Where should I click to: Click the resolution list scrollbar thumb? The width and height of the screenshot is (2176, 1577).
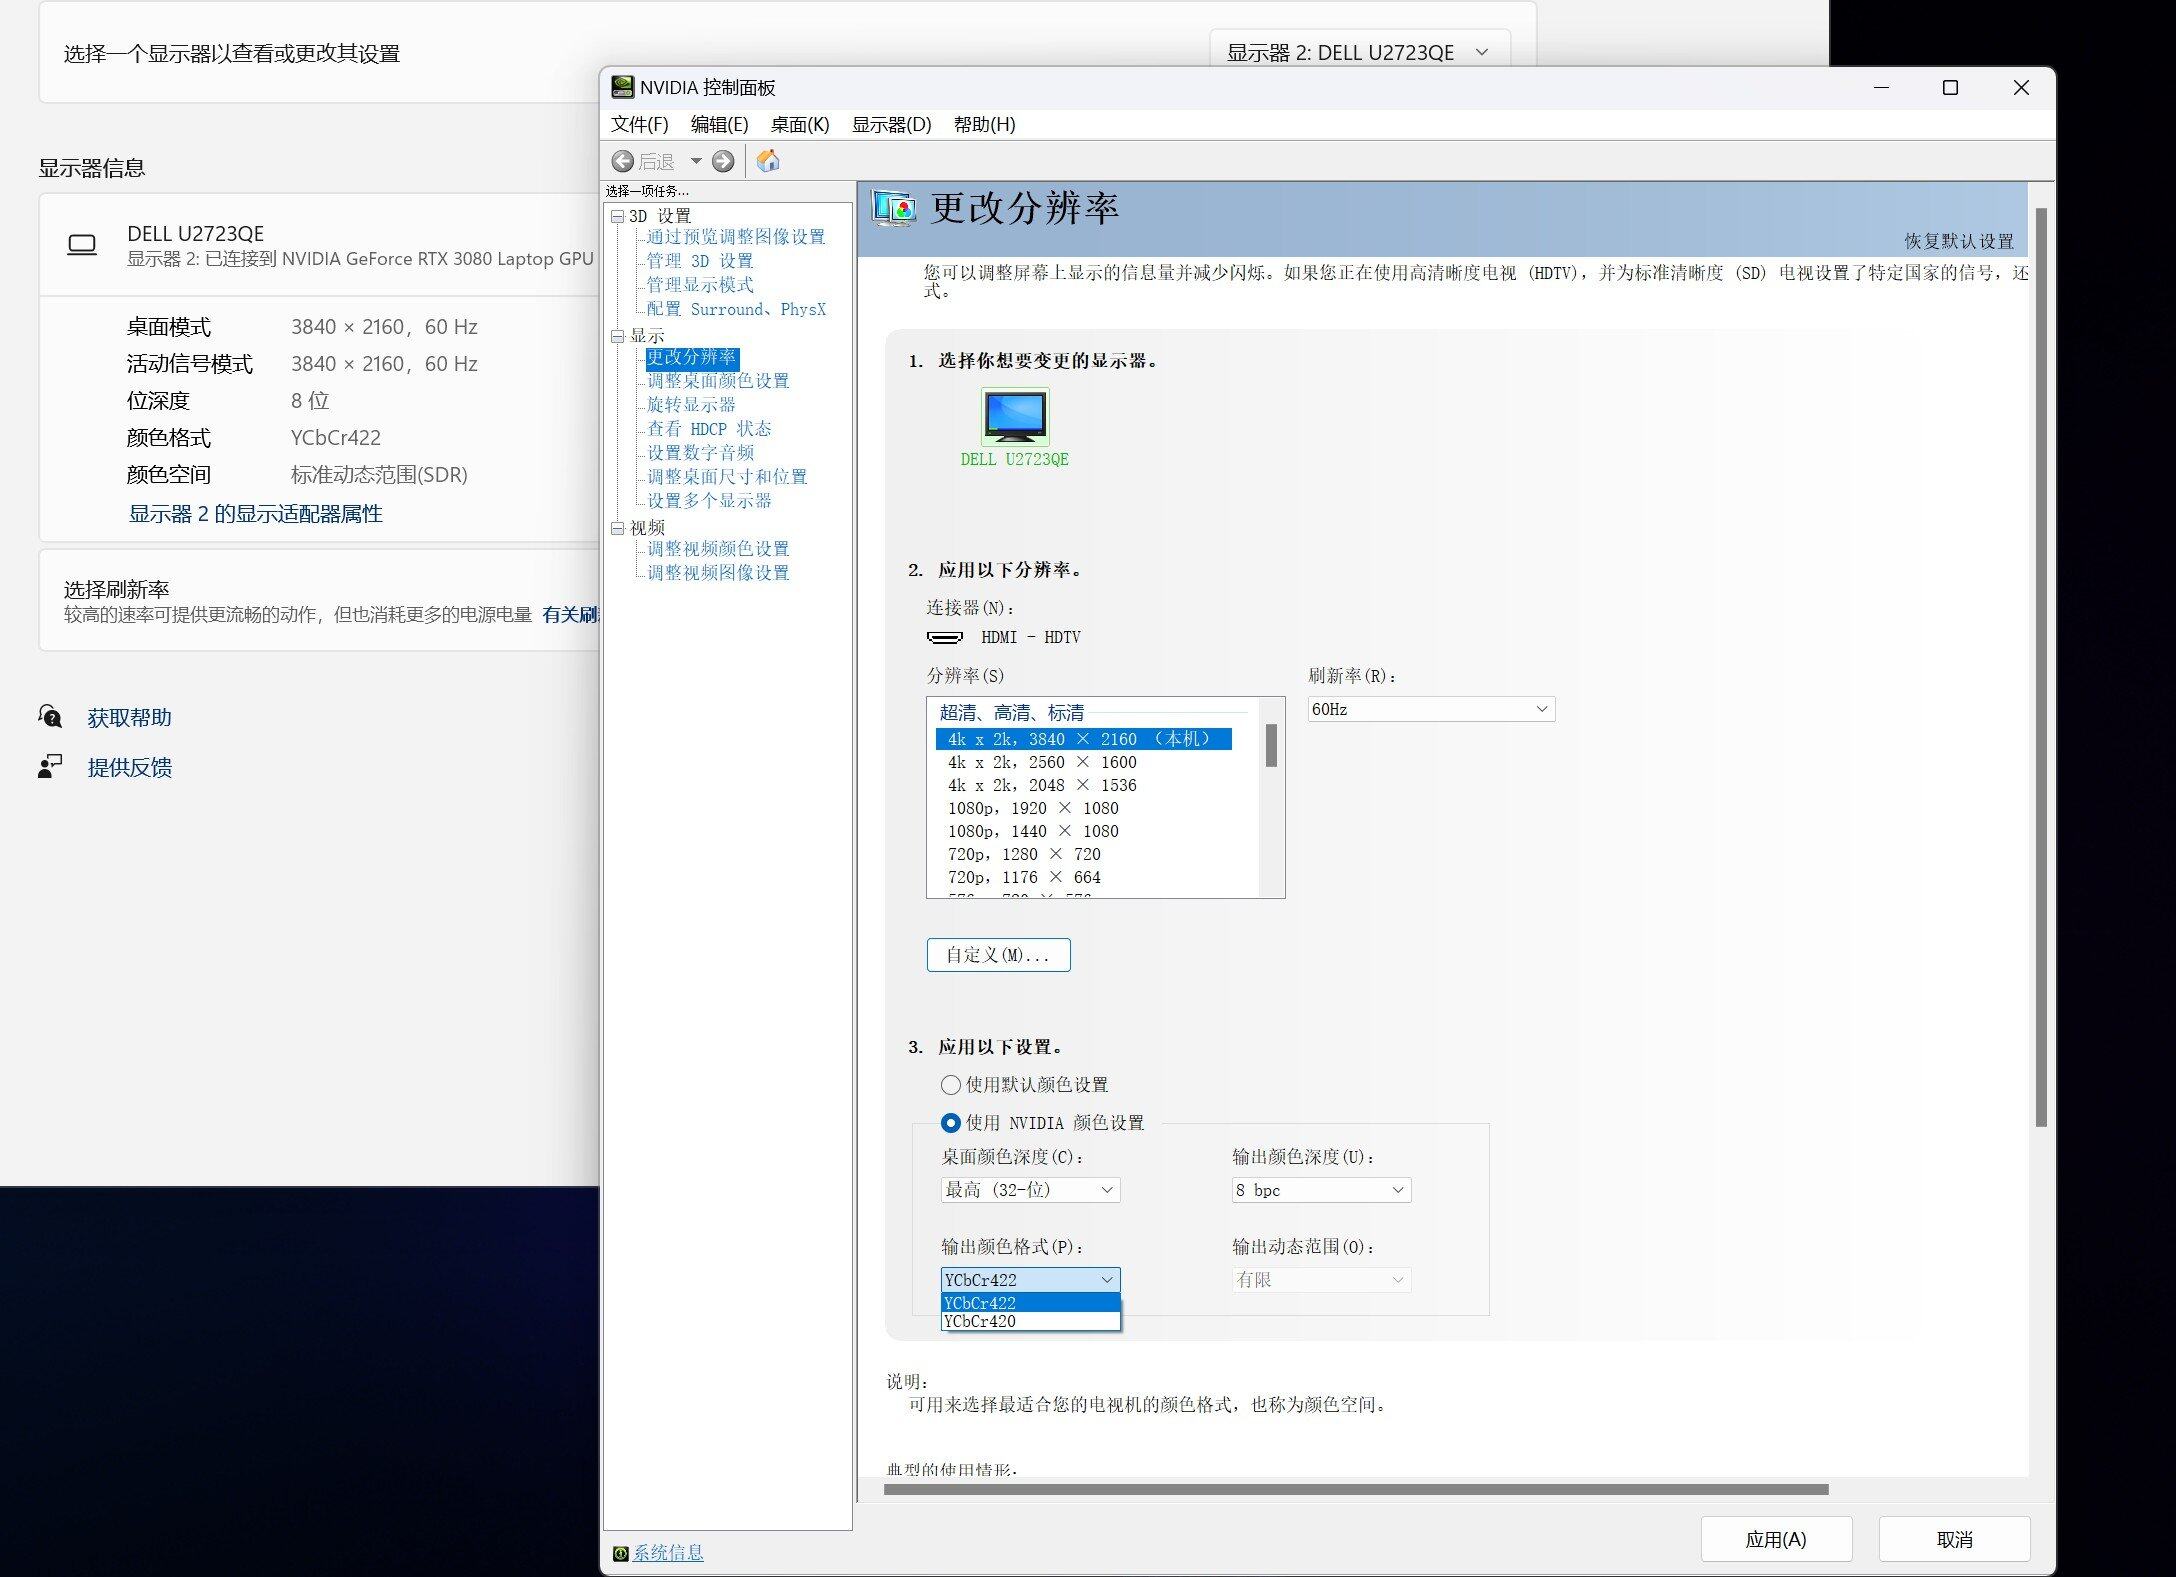point(1271,745)
